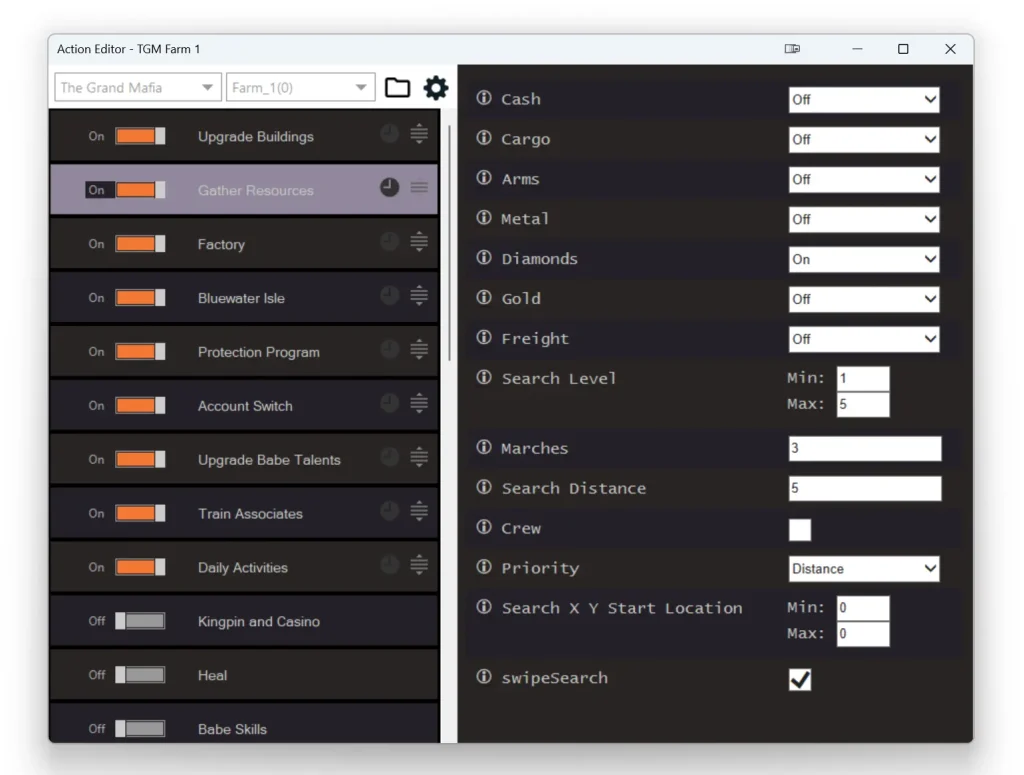This screenshot has height=775, width=1024.
Task: Click the action list vertical scrollbar
Action: [x=449, y=243]
